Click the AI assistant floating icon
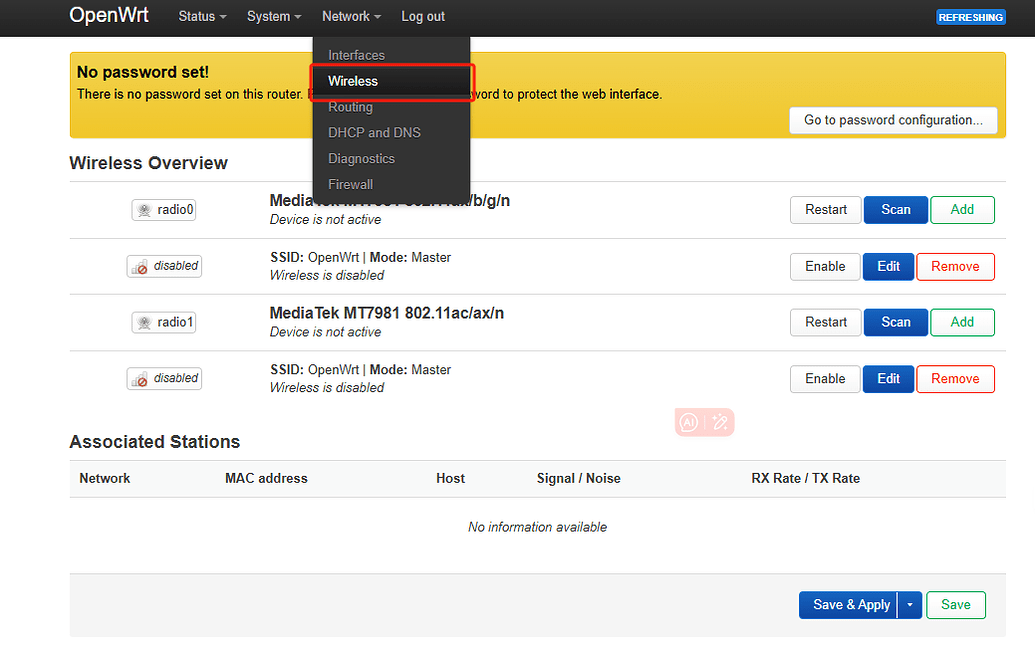This screenshot has width=1035, height=654. (x=688, y=422)
